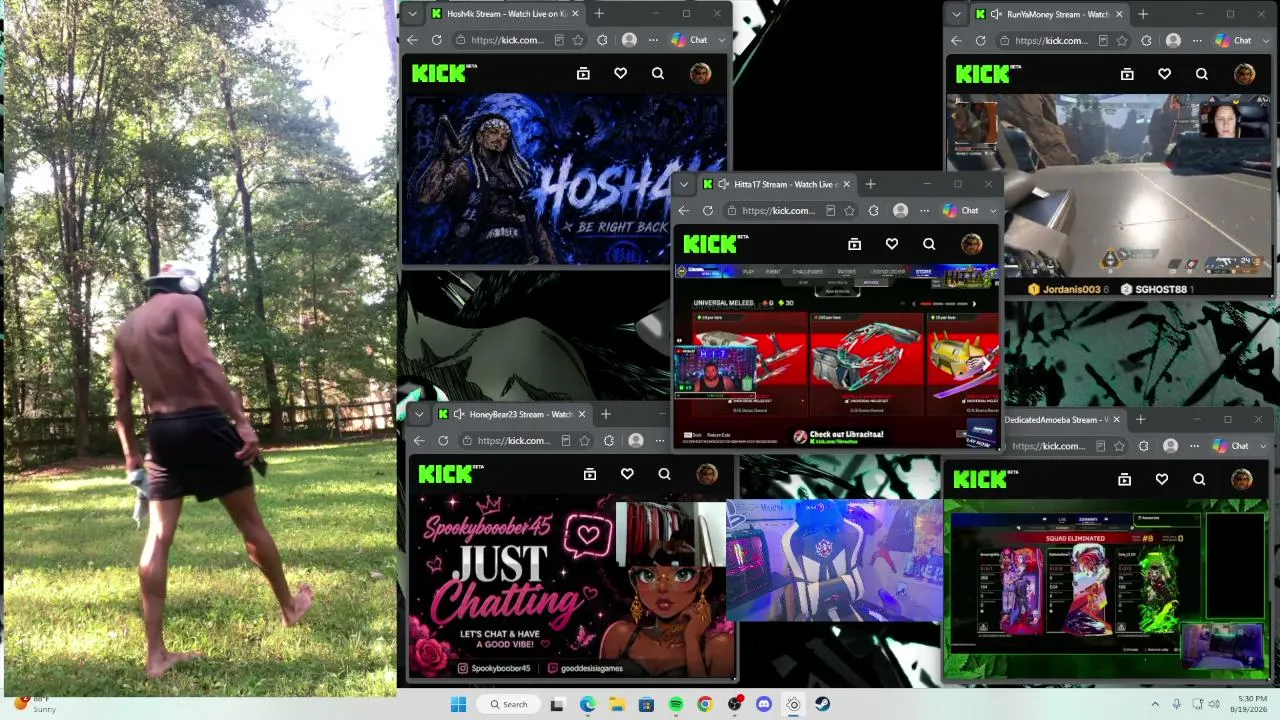
Task: Select the RunYaMoney Stream tab
Action: tap(1050, 14)
